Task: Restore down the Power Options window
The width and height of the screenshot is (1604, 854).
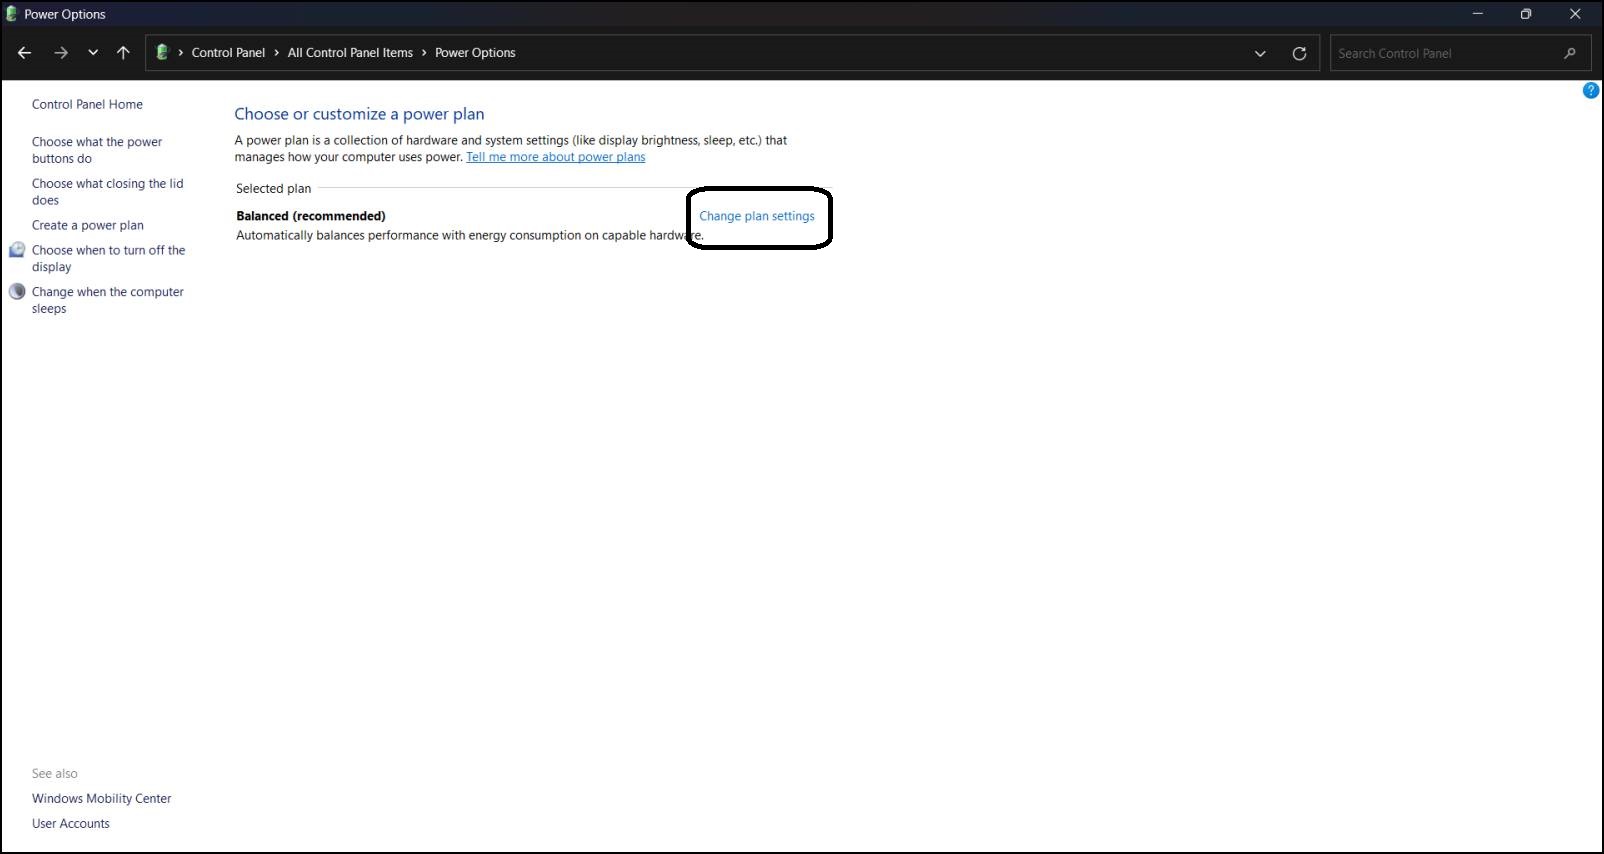Action: coord(1526,14)
